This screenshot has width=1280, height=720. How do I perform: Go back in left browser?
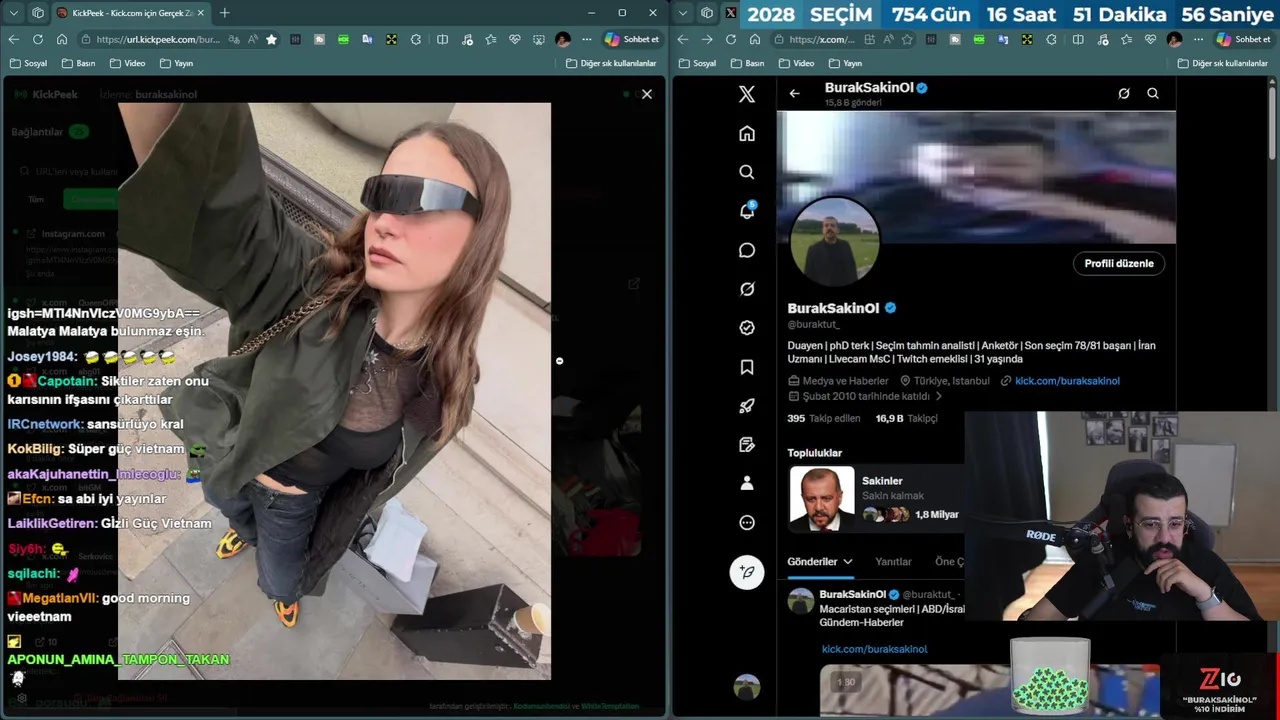pos(13,39)
